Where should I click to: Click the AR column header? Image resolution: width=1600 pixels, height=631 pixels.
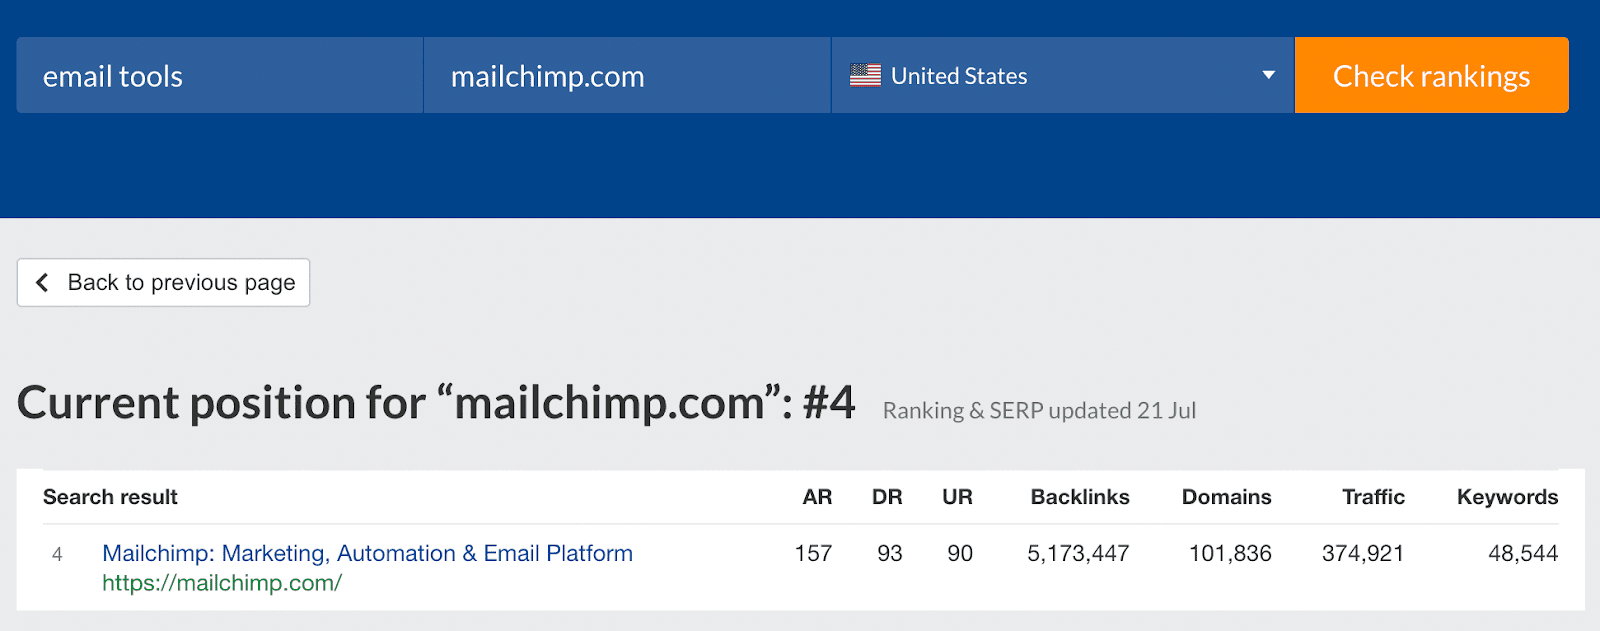pyautogui.click(x=817, y=497)
